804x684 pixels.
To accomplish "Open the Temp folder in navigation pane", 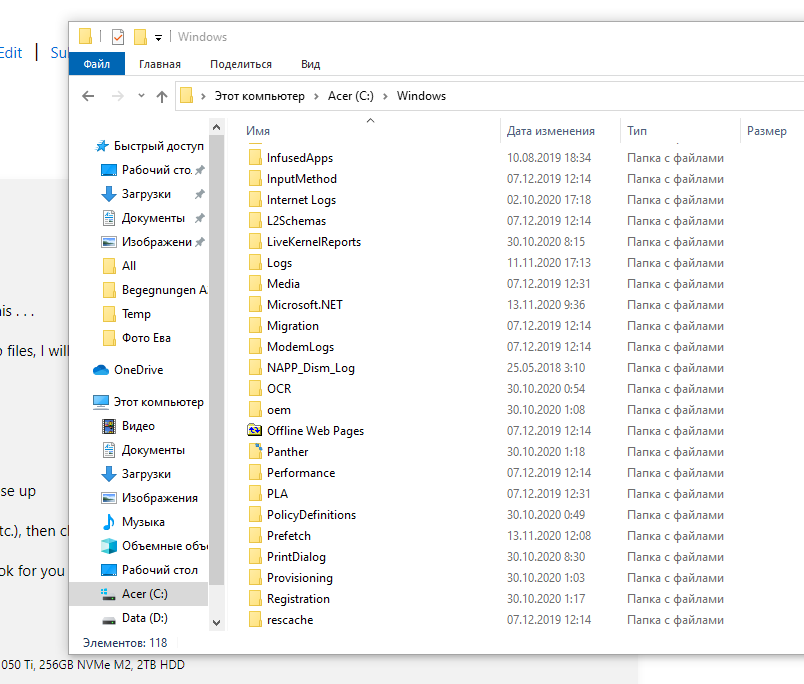I will (x=126, y=314).
